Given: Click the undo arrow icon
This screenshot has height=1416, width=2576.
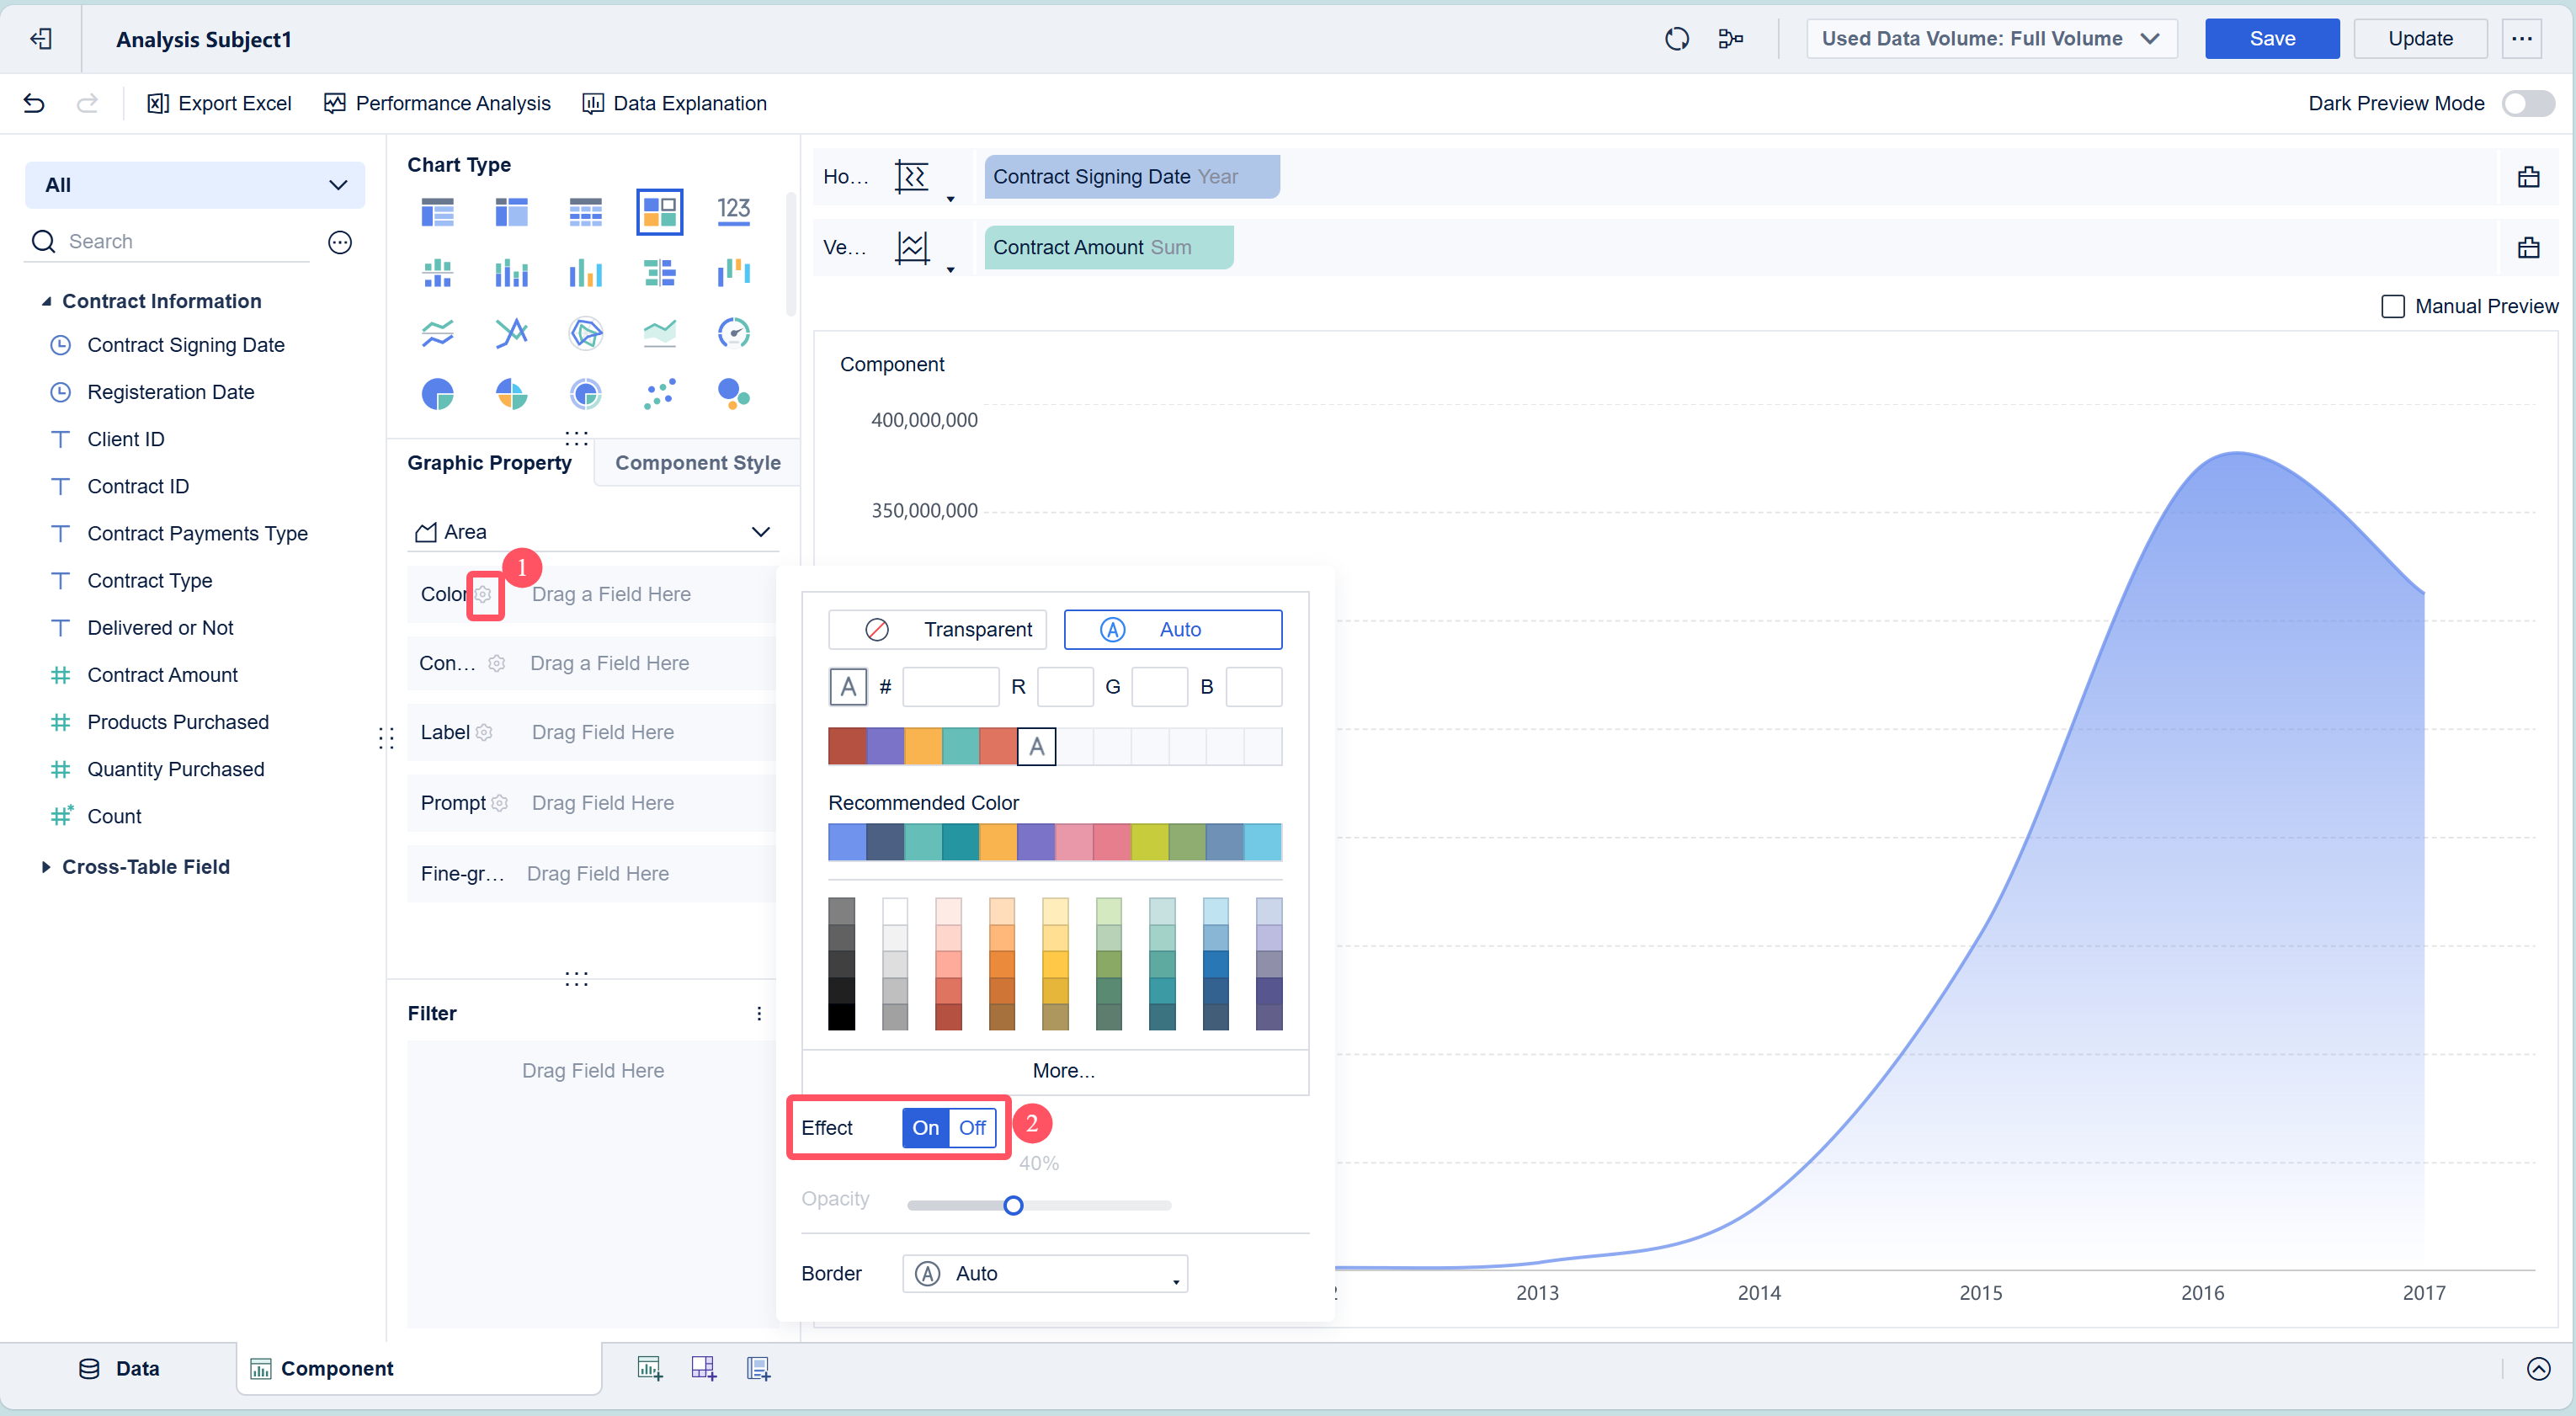Looking at the screenshot, I should tap(34, 103).
